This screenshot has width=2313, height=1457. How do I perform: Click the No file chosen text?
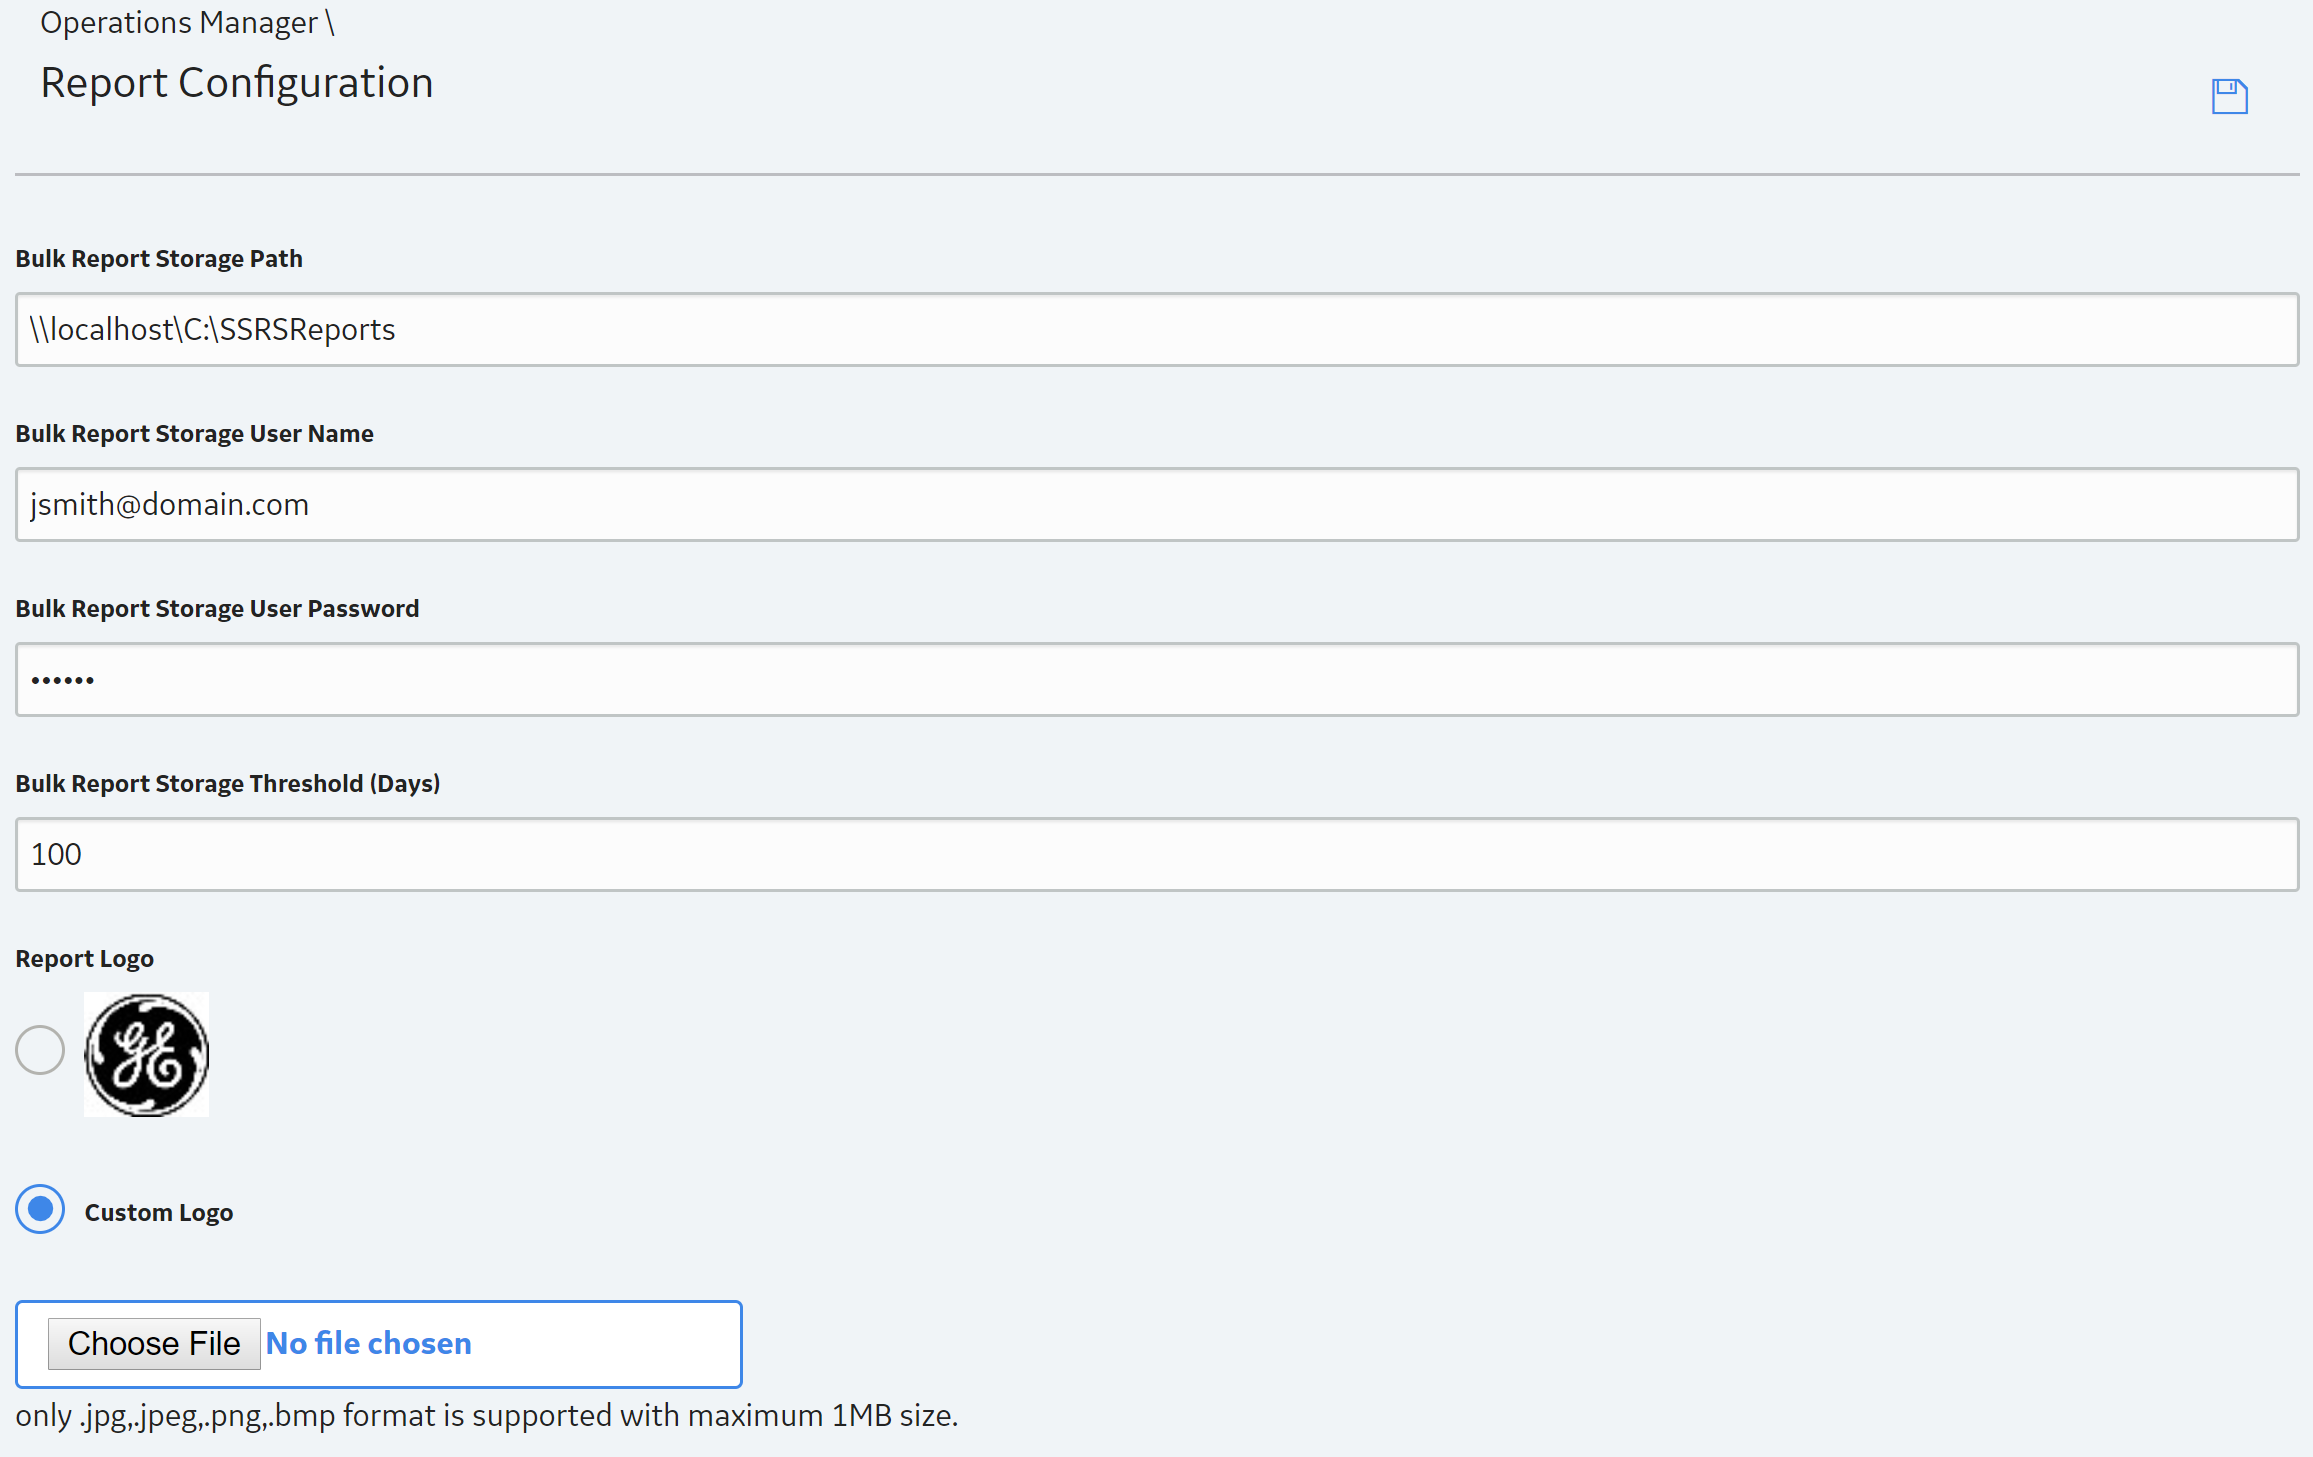[369, 1343]
